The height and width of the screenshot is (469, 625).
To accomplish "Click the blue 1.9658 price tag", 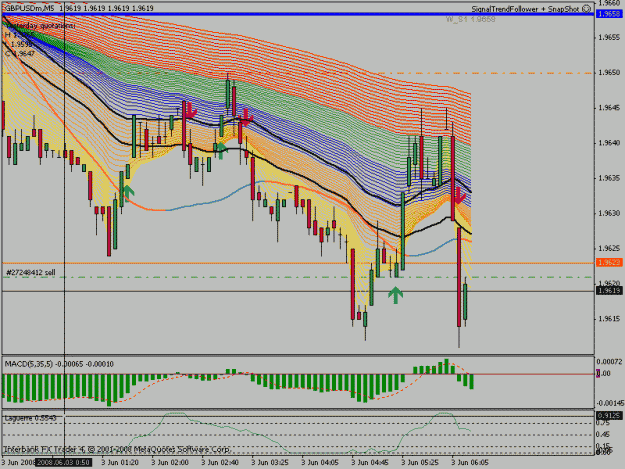I will [609, 14].
